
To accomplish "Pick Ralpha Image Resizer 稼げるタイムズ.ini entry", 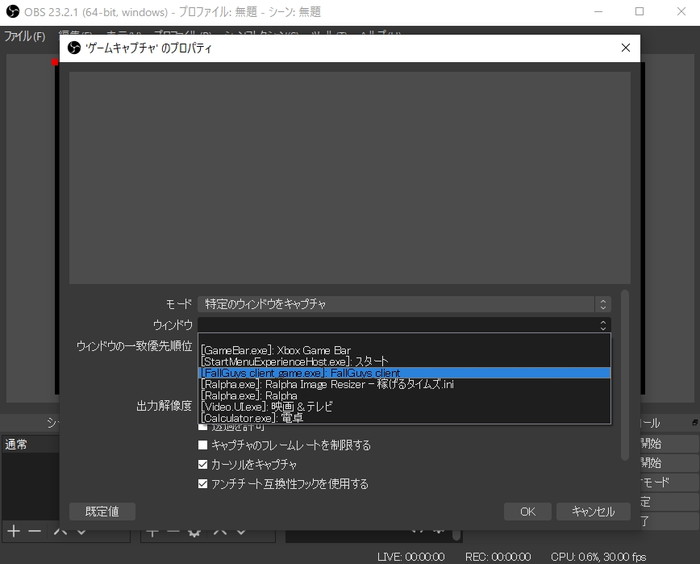I will tap(404, 384).
